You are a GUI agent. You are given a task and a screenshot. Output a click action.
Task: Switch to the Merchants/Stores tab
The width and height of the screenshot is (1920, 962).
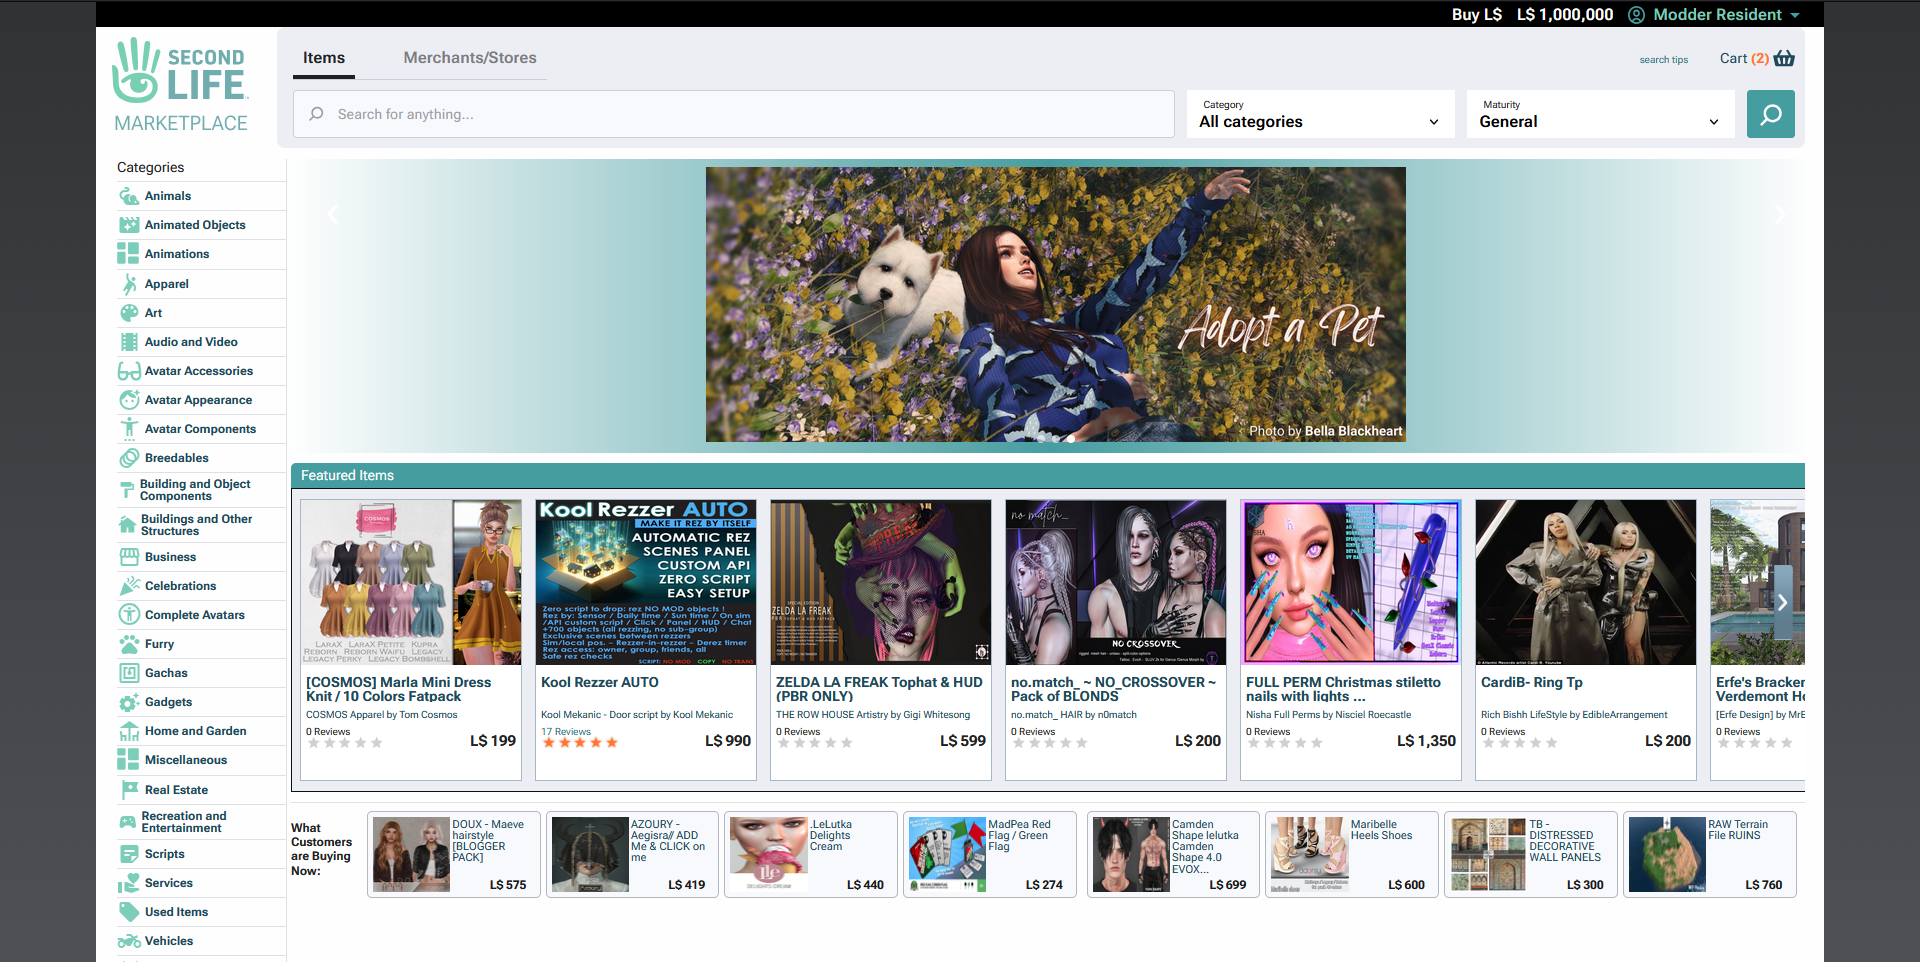point(470,57)
